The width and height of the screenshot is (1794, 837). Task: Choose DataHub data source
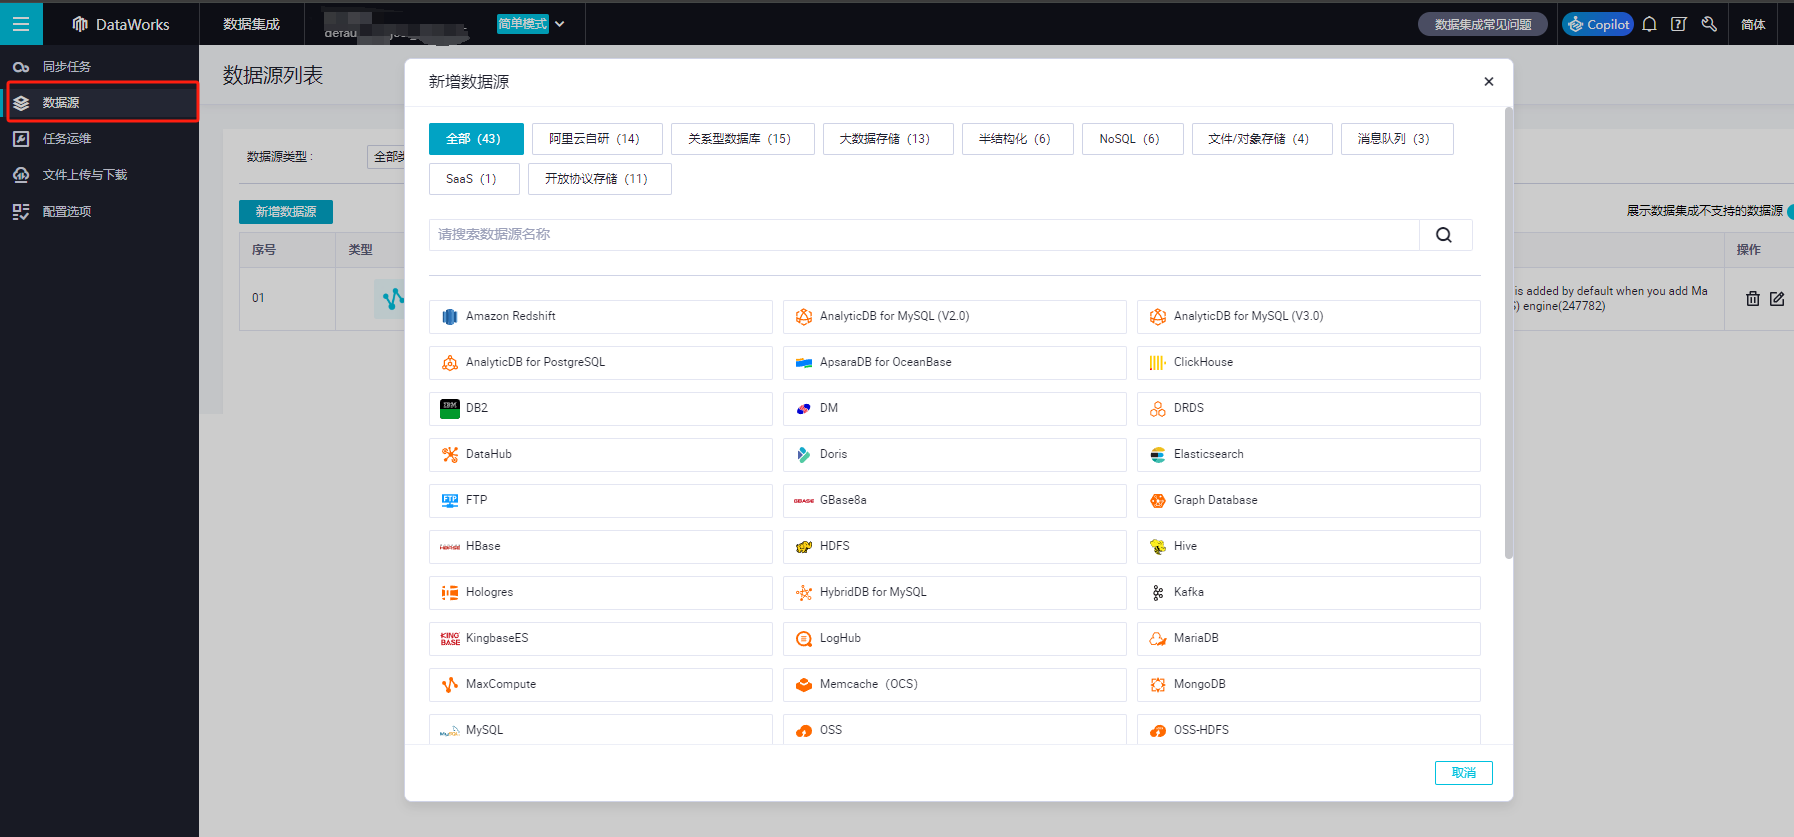(x=601, y=455)
